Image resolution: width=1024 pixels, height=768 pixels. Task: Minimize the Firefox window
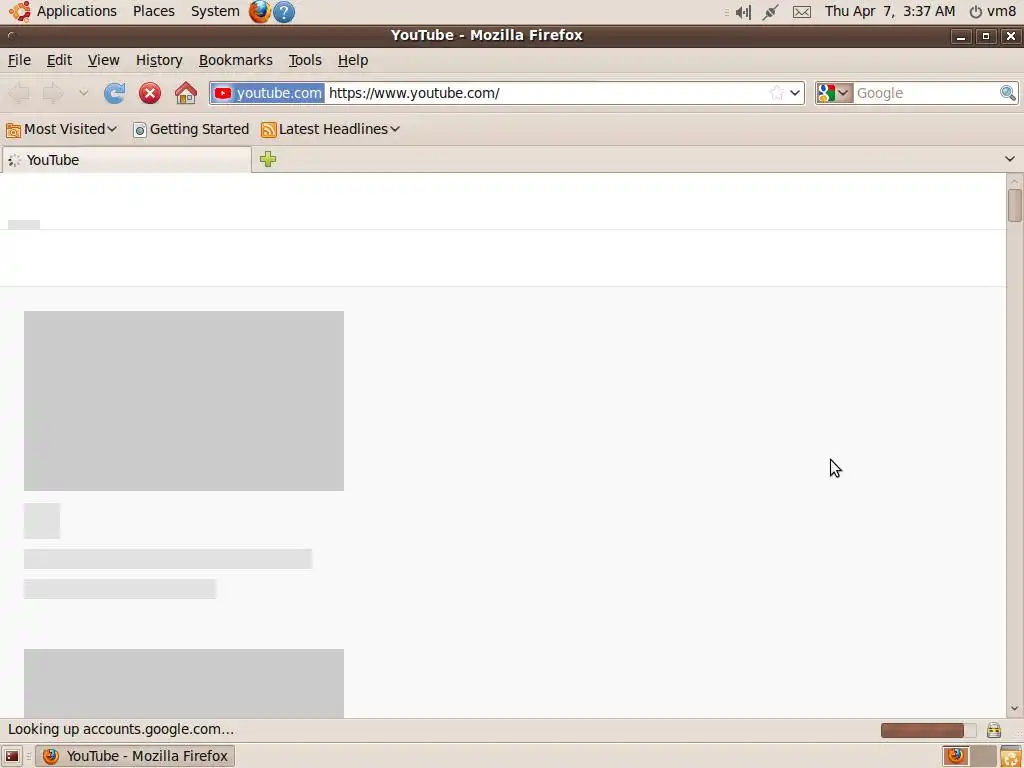click(961, 36)
